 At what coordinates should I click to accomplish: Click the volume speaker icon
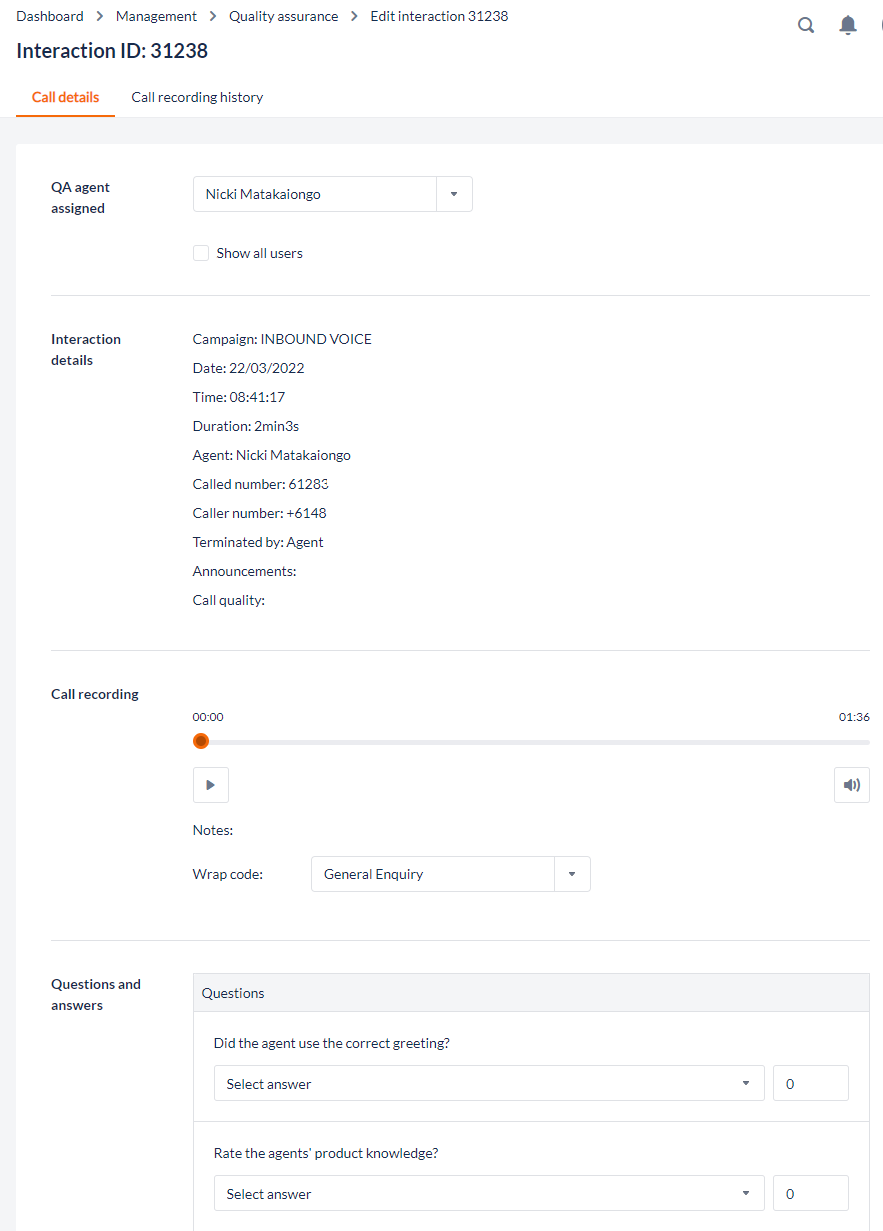851,785
